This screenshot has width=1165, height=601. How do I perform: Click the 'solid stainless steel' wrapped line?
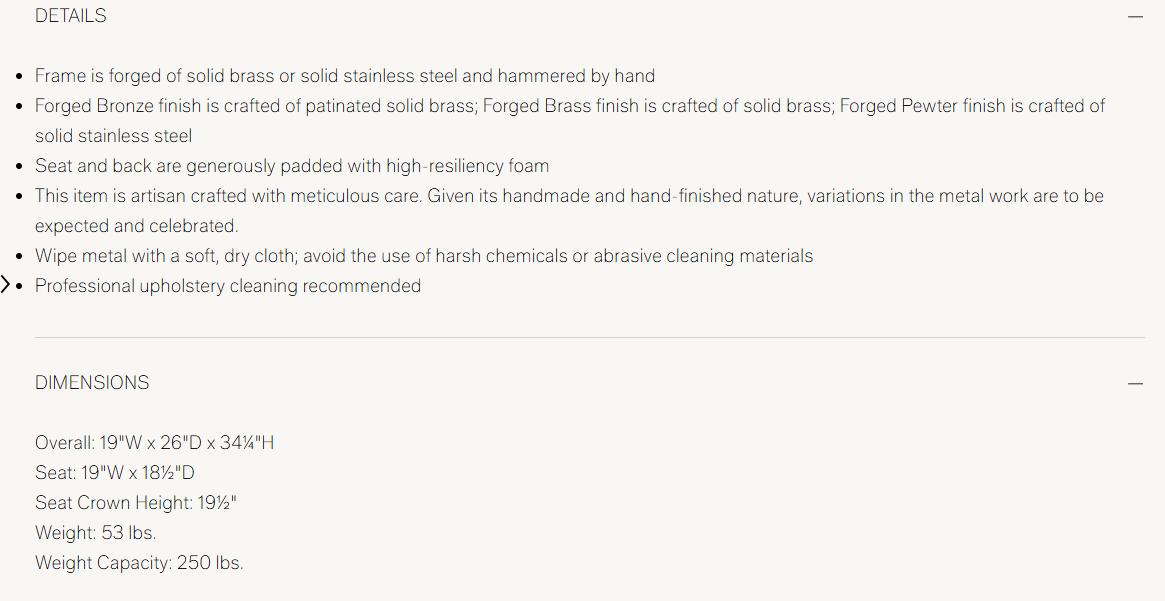click(114, 136)
